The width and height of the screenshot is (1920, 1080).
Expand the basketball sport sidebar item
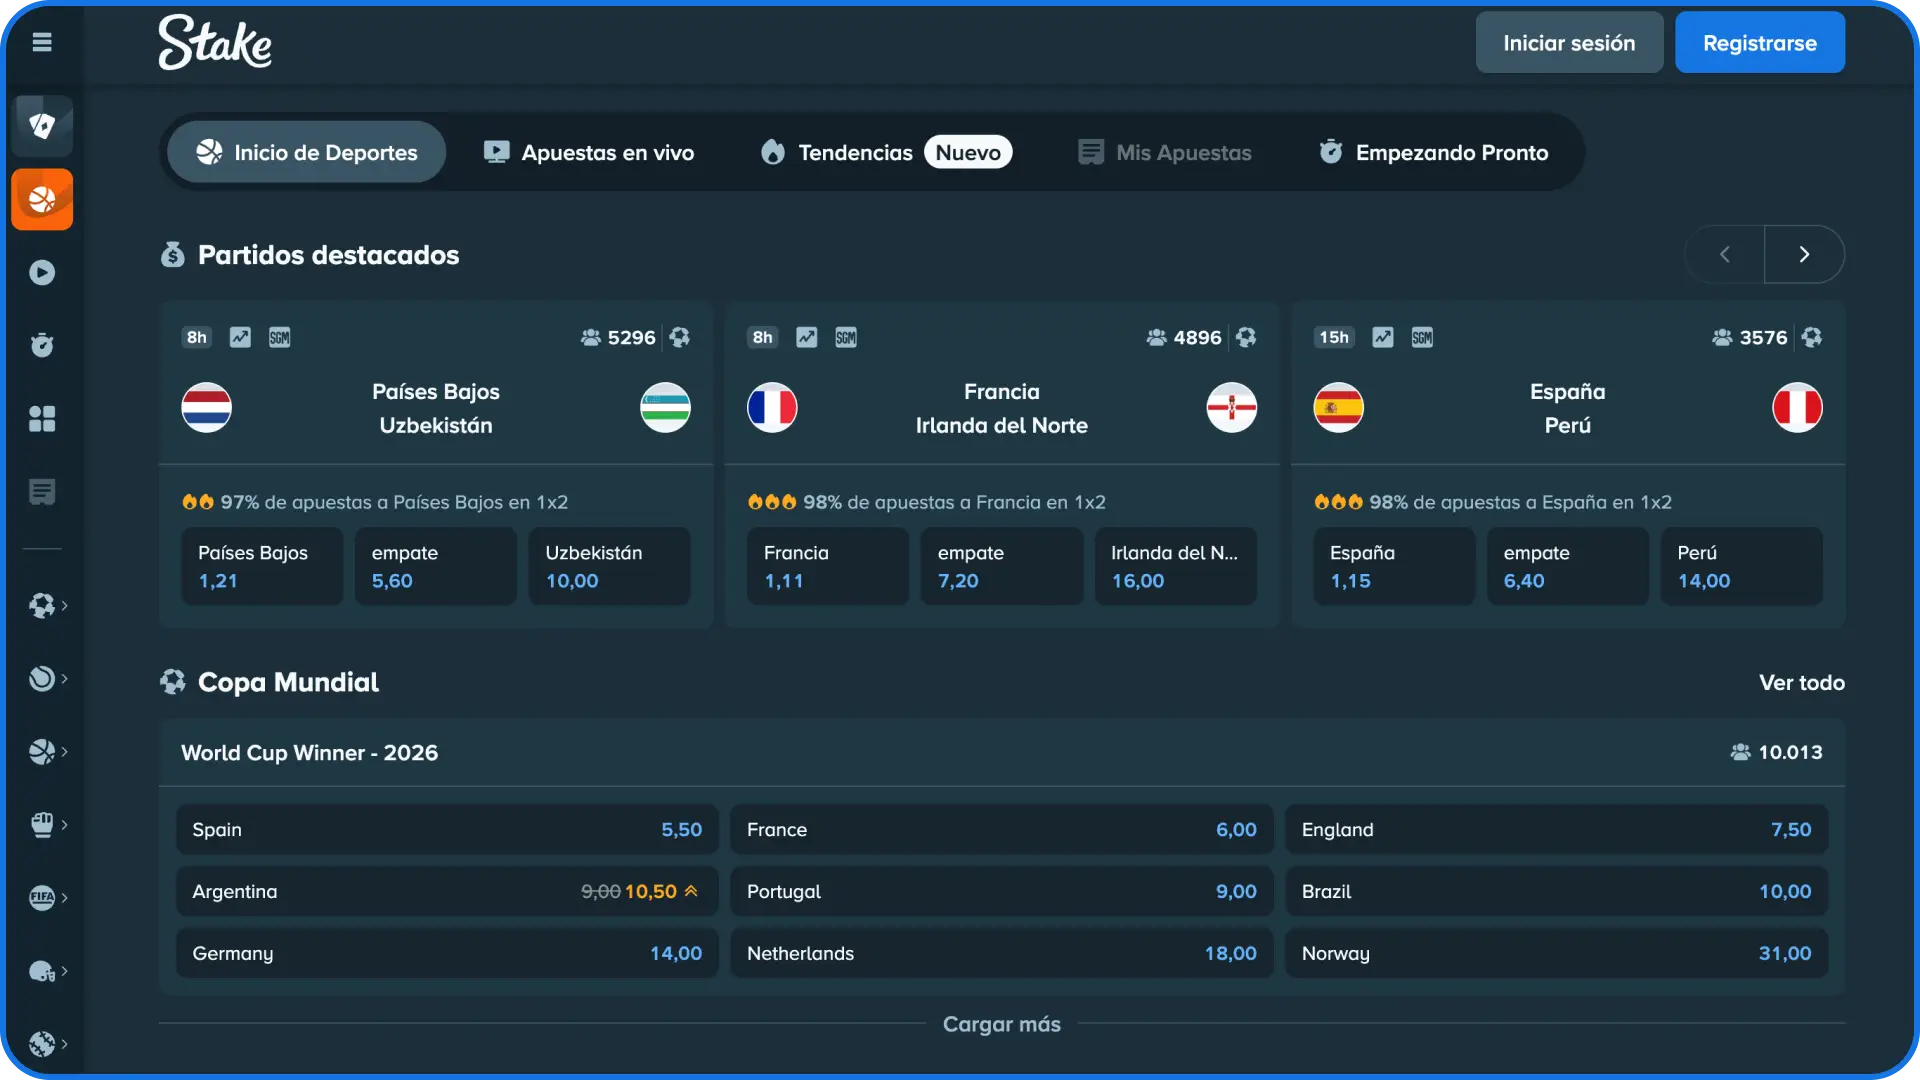pyautogui.click(x=47, y=751)
